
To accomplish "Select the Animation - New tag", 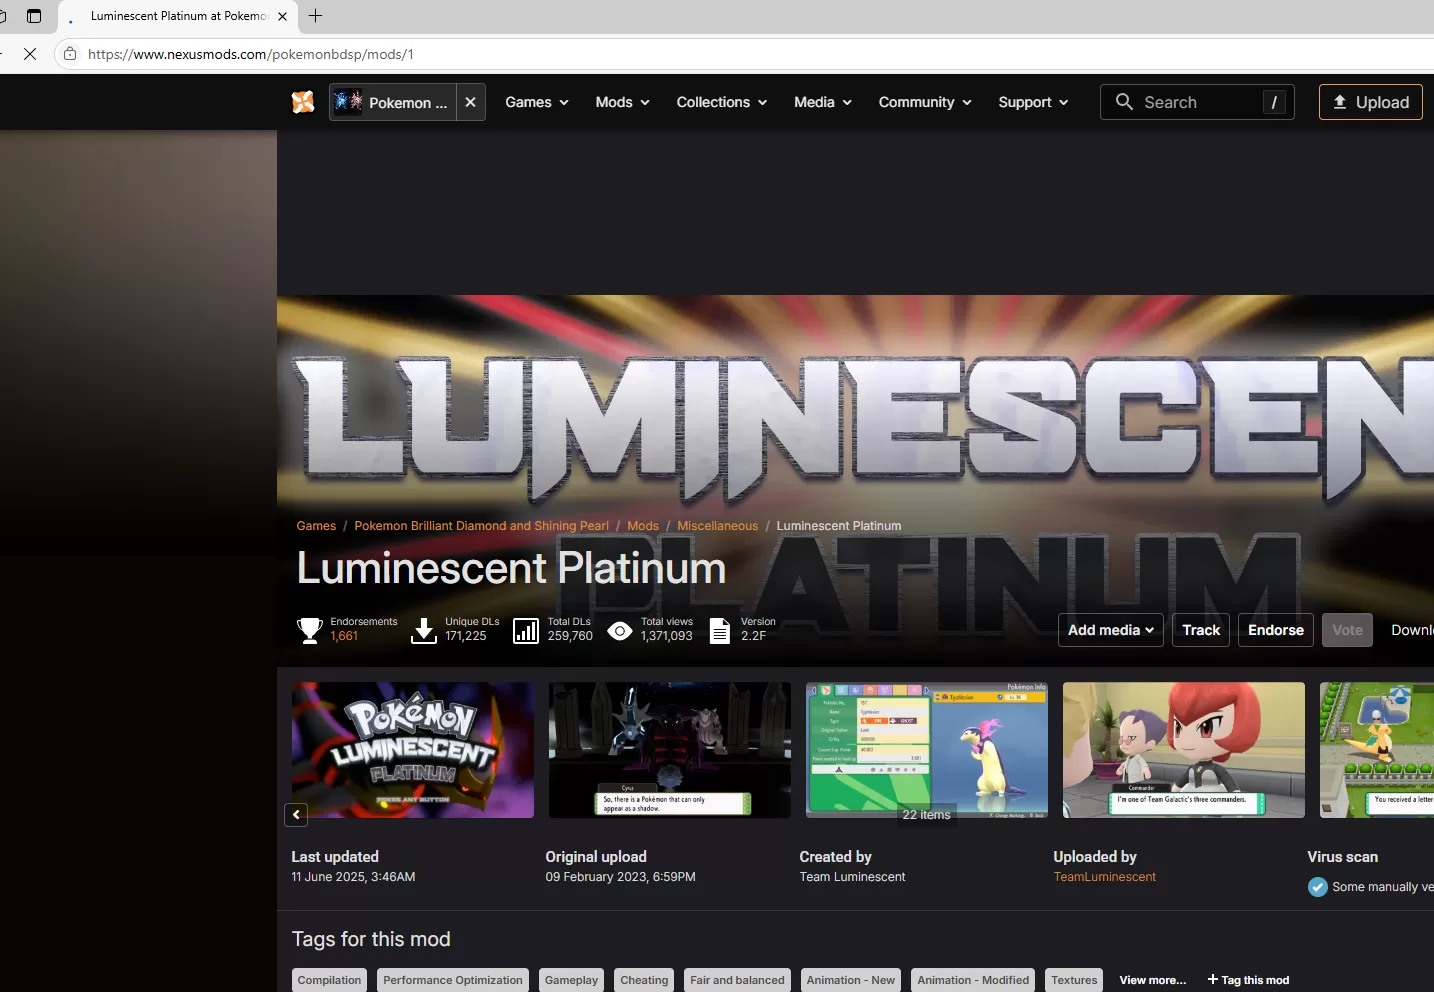I will point(851,980).
